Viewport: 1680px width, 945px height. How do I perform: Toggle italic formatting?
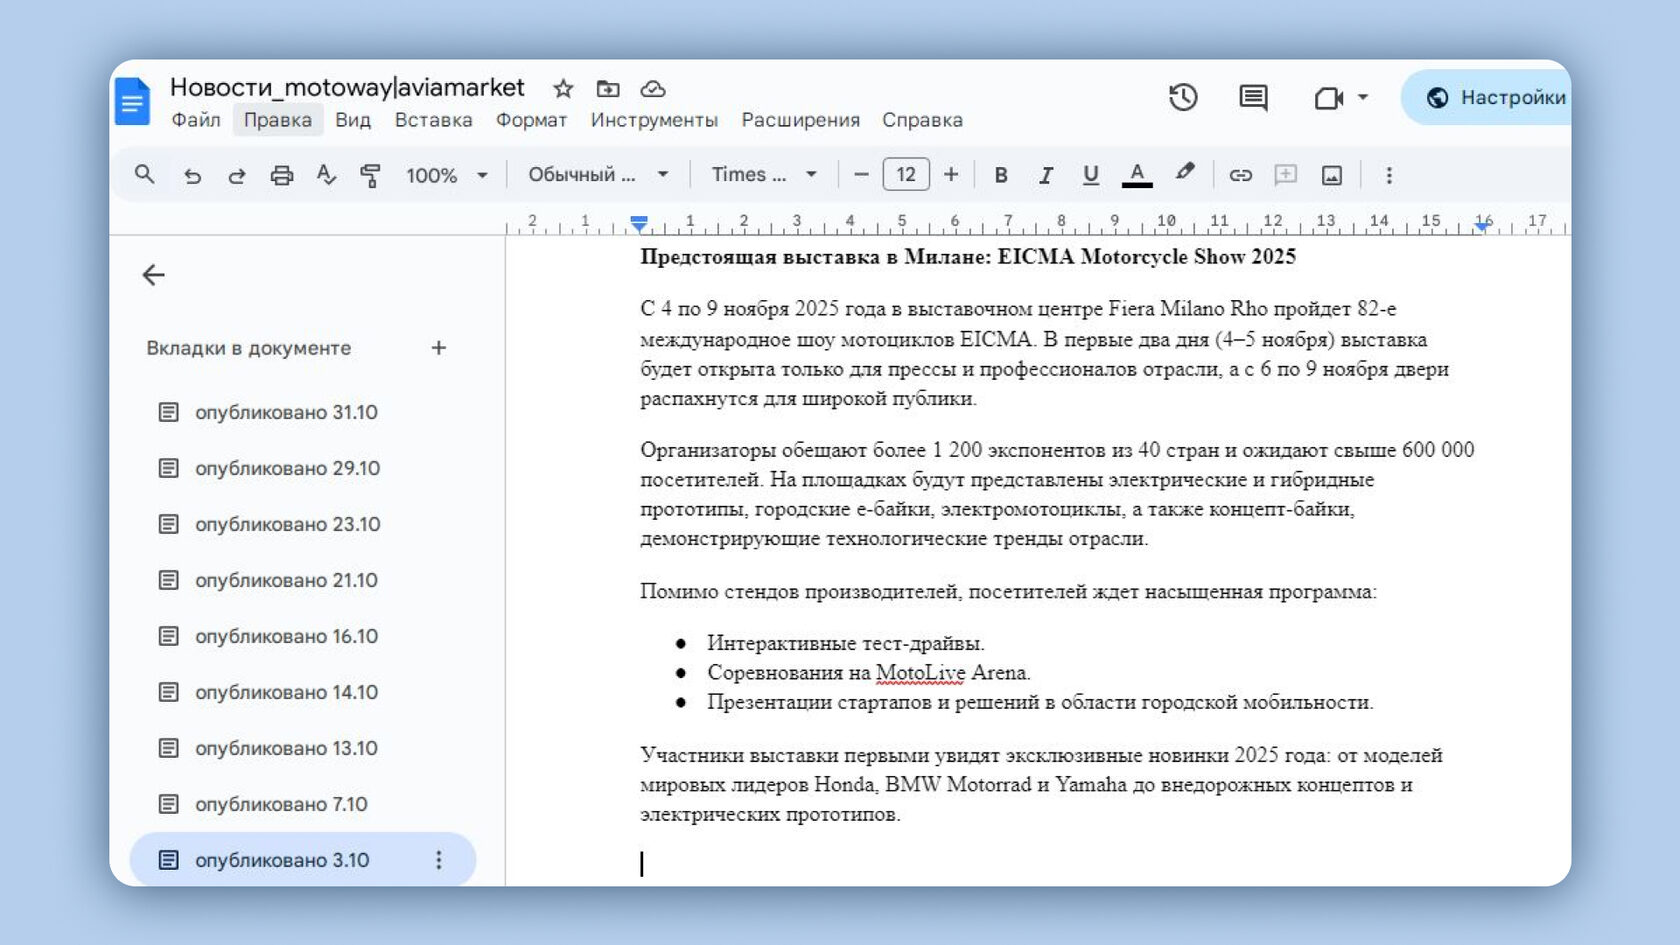click(x=1045, y=176)
